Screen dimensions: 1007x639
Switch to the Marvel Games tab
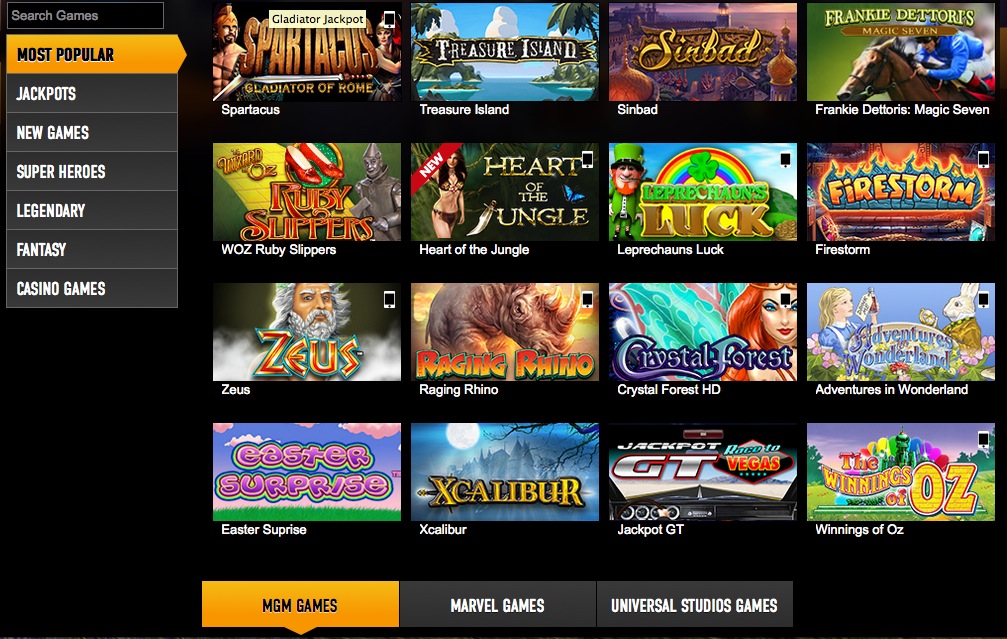point(498,605)
